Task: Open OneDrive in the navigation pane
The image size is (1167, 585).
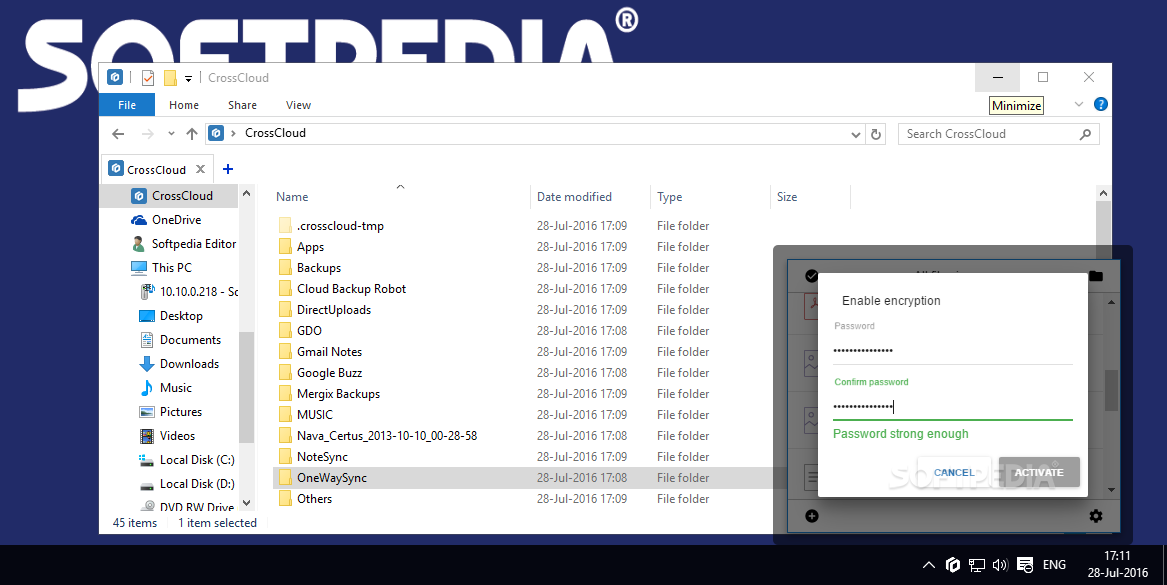Action: [x=176, y=220]
